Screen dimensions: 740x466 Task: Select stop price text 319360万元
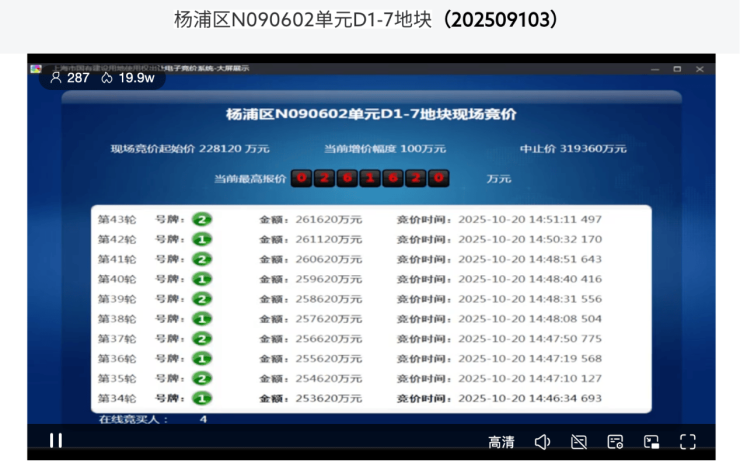pos(593,149)
